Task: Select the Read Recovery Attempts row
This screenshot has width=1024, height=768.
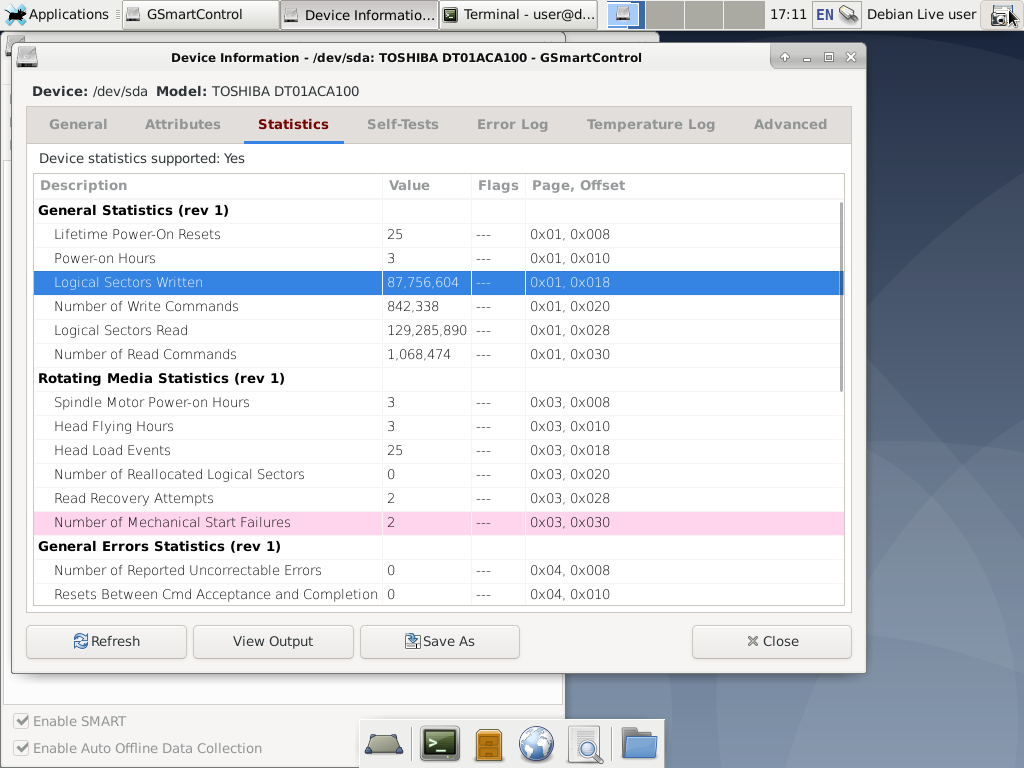Action: point(439,498)
